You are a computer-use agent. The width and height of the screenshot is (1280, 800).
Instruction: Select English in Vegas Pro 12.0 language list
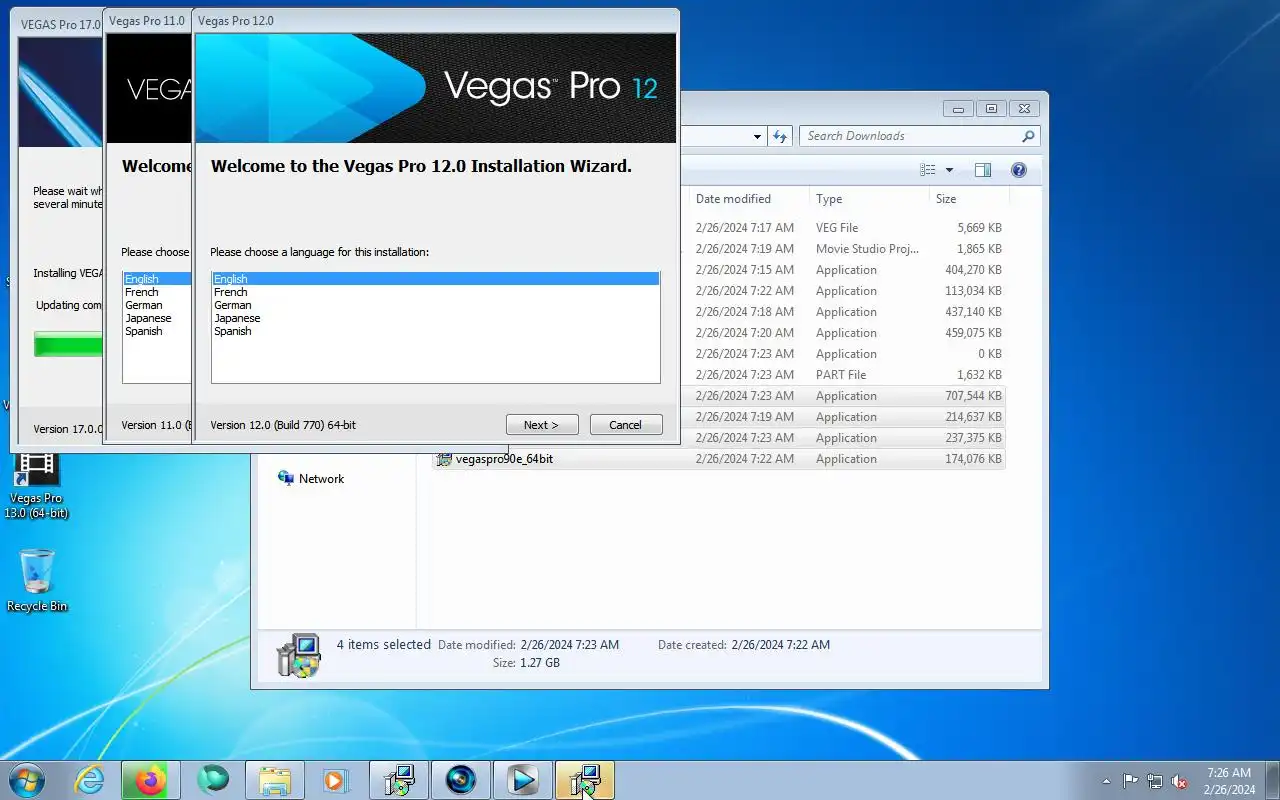[x=435, y=279]
